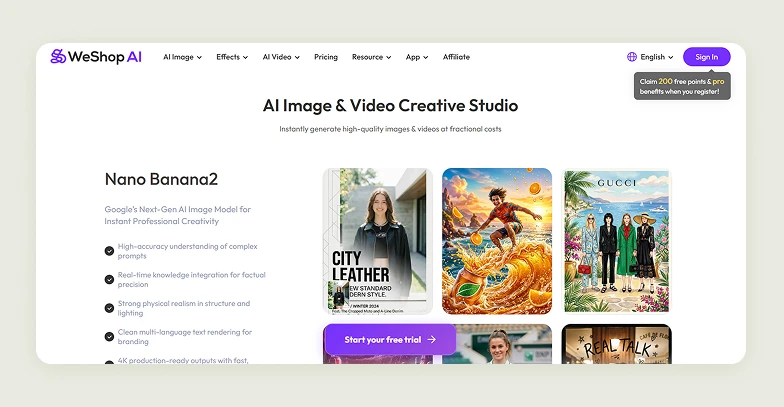This screenshot has width=784, height=407.
Task: Click the checkmark beside Strong physical realism
Action: pyautogui.click(x=109, y=308)
